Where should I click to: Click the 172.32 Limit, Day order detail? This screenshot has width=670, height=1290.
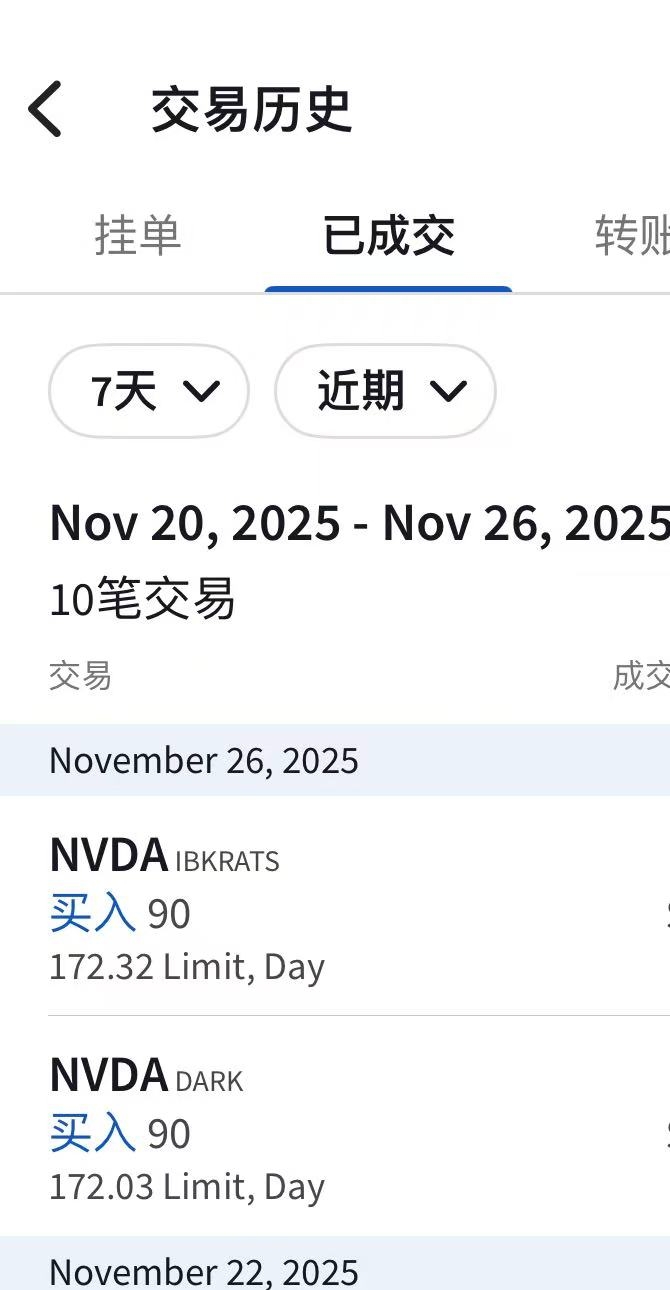[x=187, y=967]
